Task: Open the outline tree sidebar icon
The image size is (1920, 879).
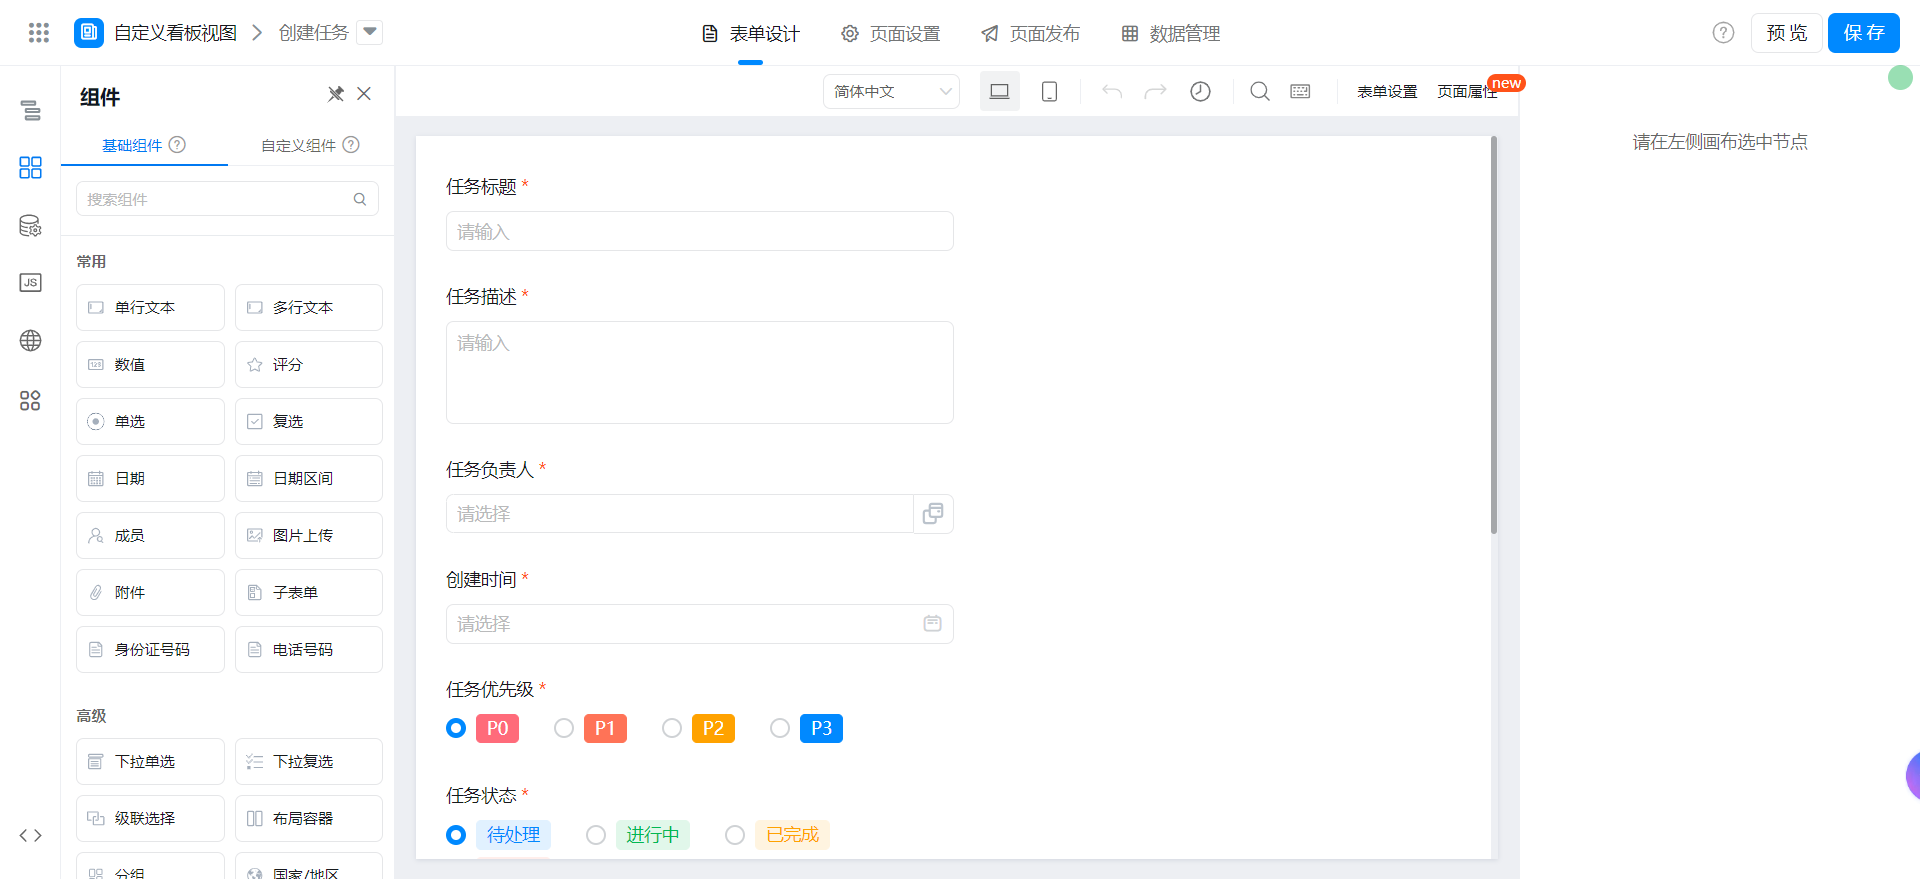Action: 31,110
